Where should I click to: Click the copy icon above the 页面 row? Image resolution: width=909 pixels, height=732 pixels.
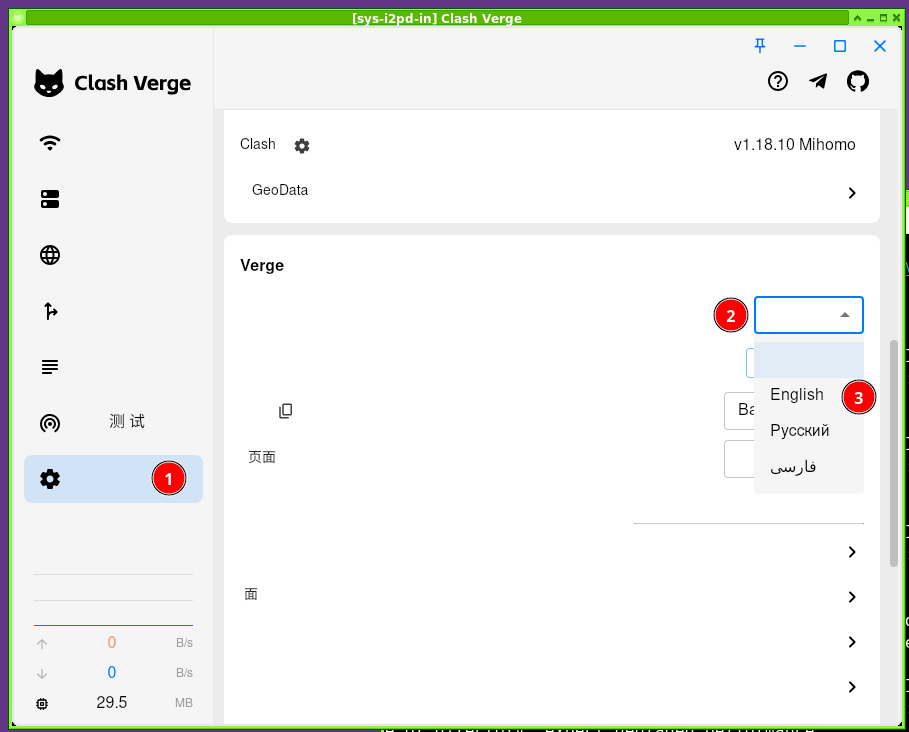(285, 411)
